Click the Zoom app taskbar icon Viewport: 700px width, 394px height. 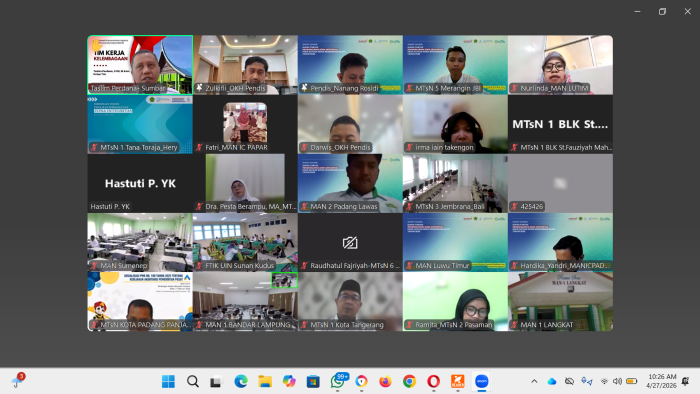tap(482, 382)
